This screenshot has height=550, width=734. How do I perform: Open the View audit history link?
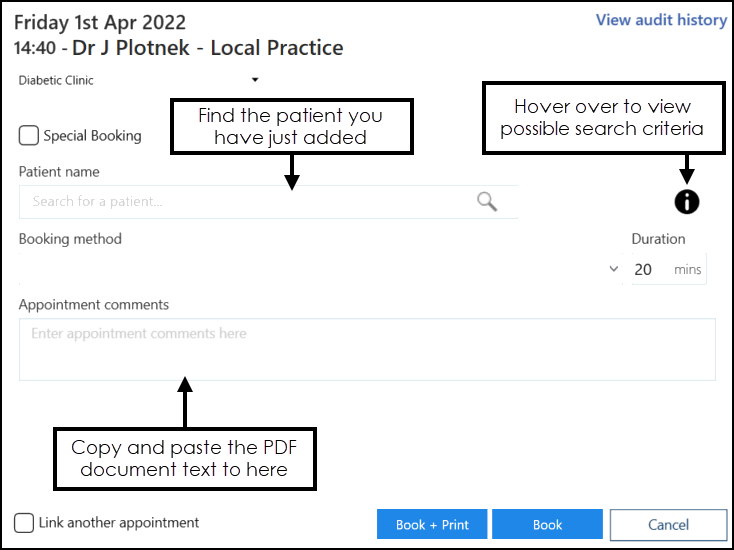(661, 20)
